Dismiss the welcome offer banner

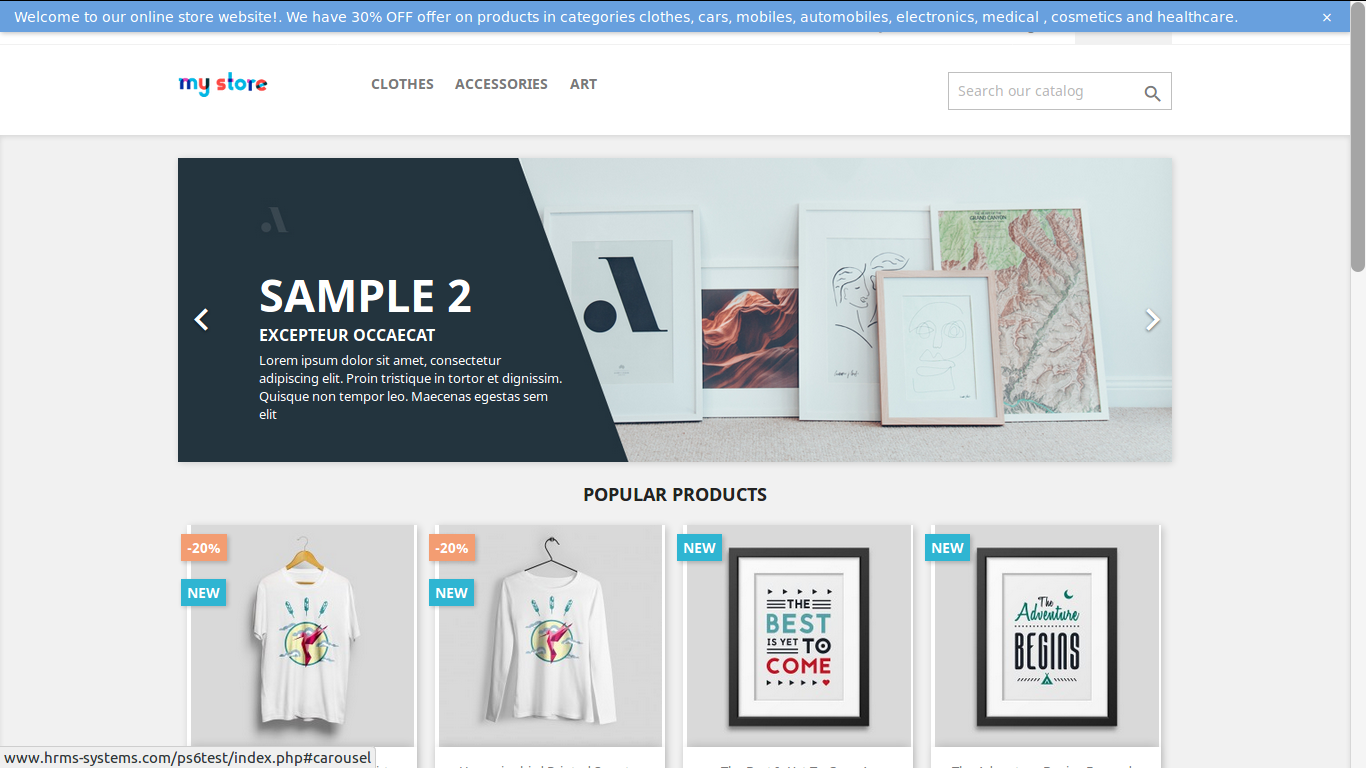tap(1327, 17)
